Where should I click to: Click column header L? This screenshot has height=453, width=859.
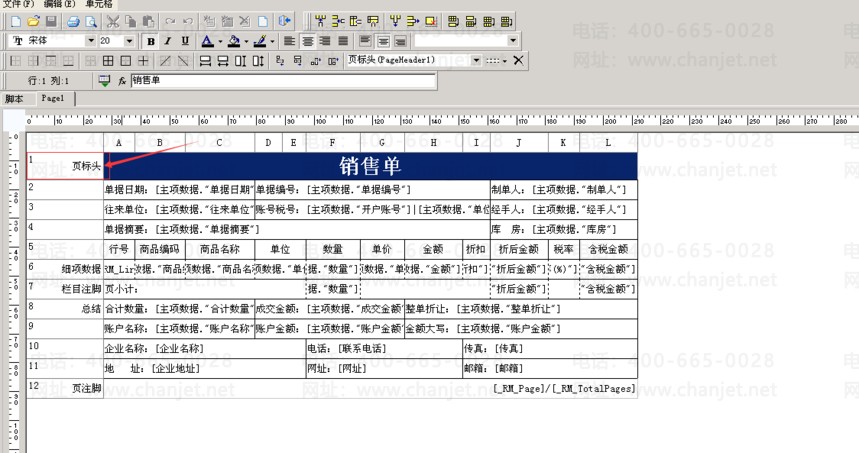pos(608,142)
